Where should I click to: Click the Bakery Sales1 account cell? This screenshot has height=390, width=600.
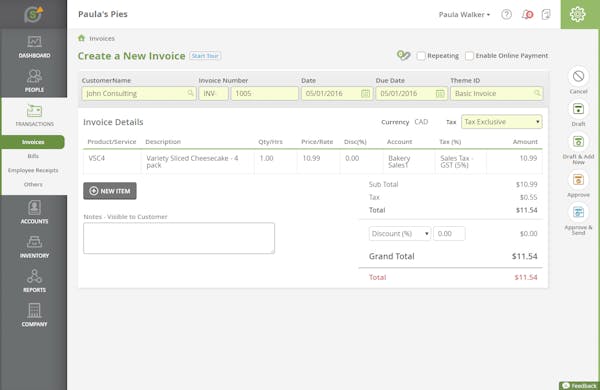coord(409,162)
